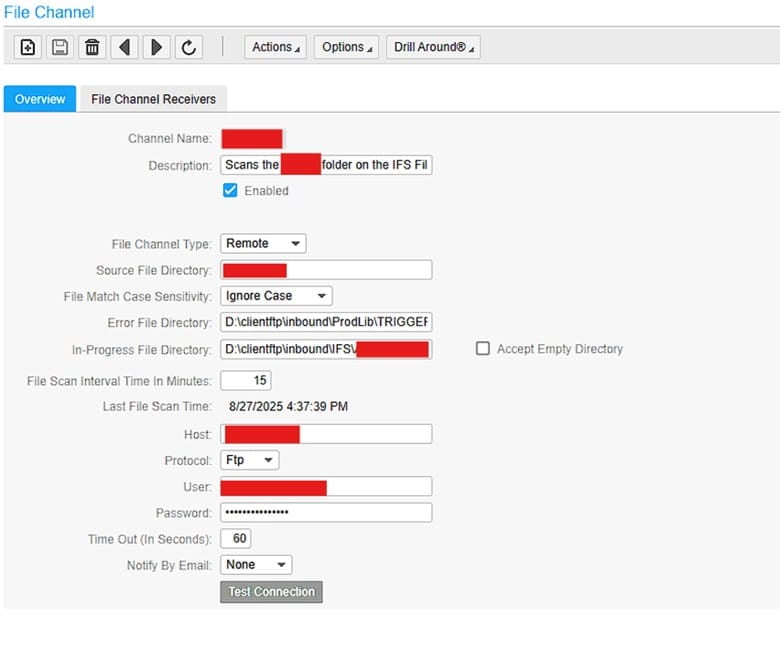Open the Options menu
The width and height of the screenshot is (780, 661).
tap(347, 47)
